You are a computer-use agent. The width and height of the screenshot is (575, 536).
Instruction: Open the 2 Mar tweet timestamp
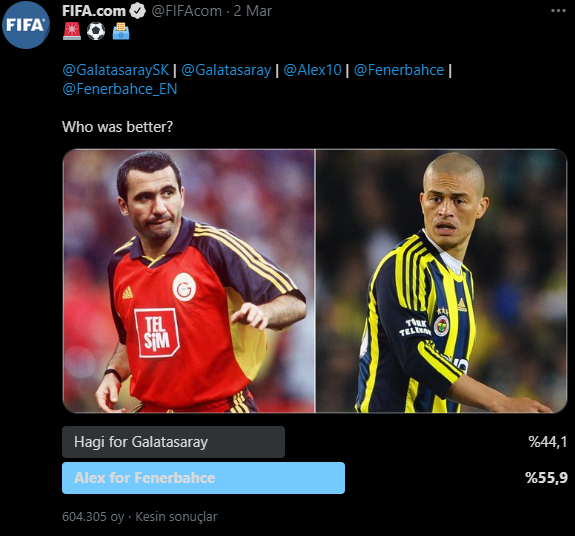coord(253,11)
